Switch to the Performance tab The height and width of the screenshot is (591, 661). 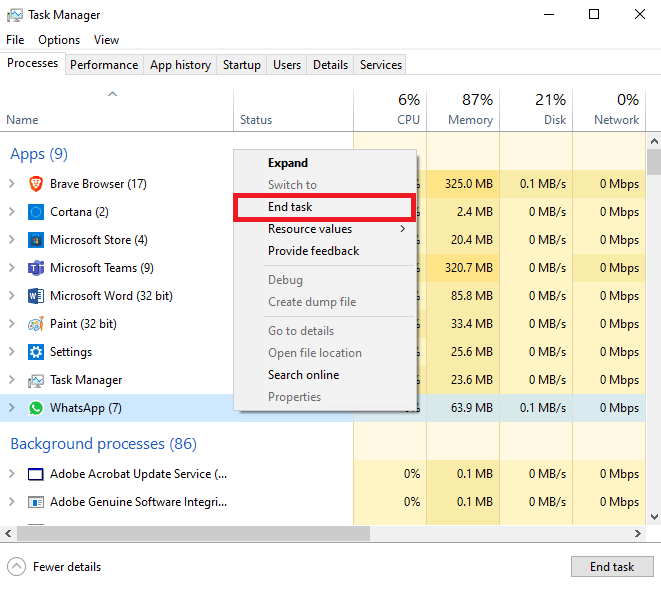104,65
